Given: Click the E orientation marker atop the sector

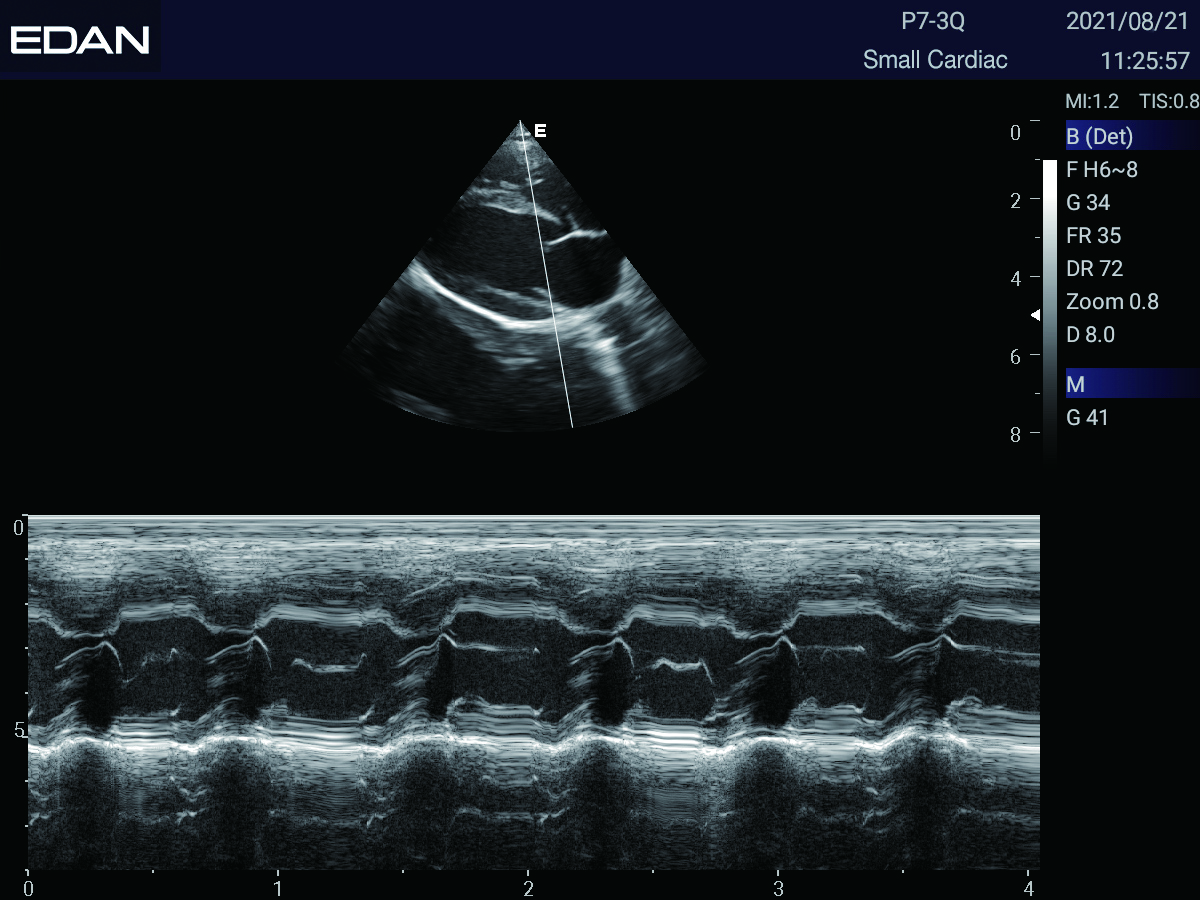Looking at the screenshot, I should tap(540, 130).
